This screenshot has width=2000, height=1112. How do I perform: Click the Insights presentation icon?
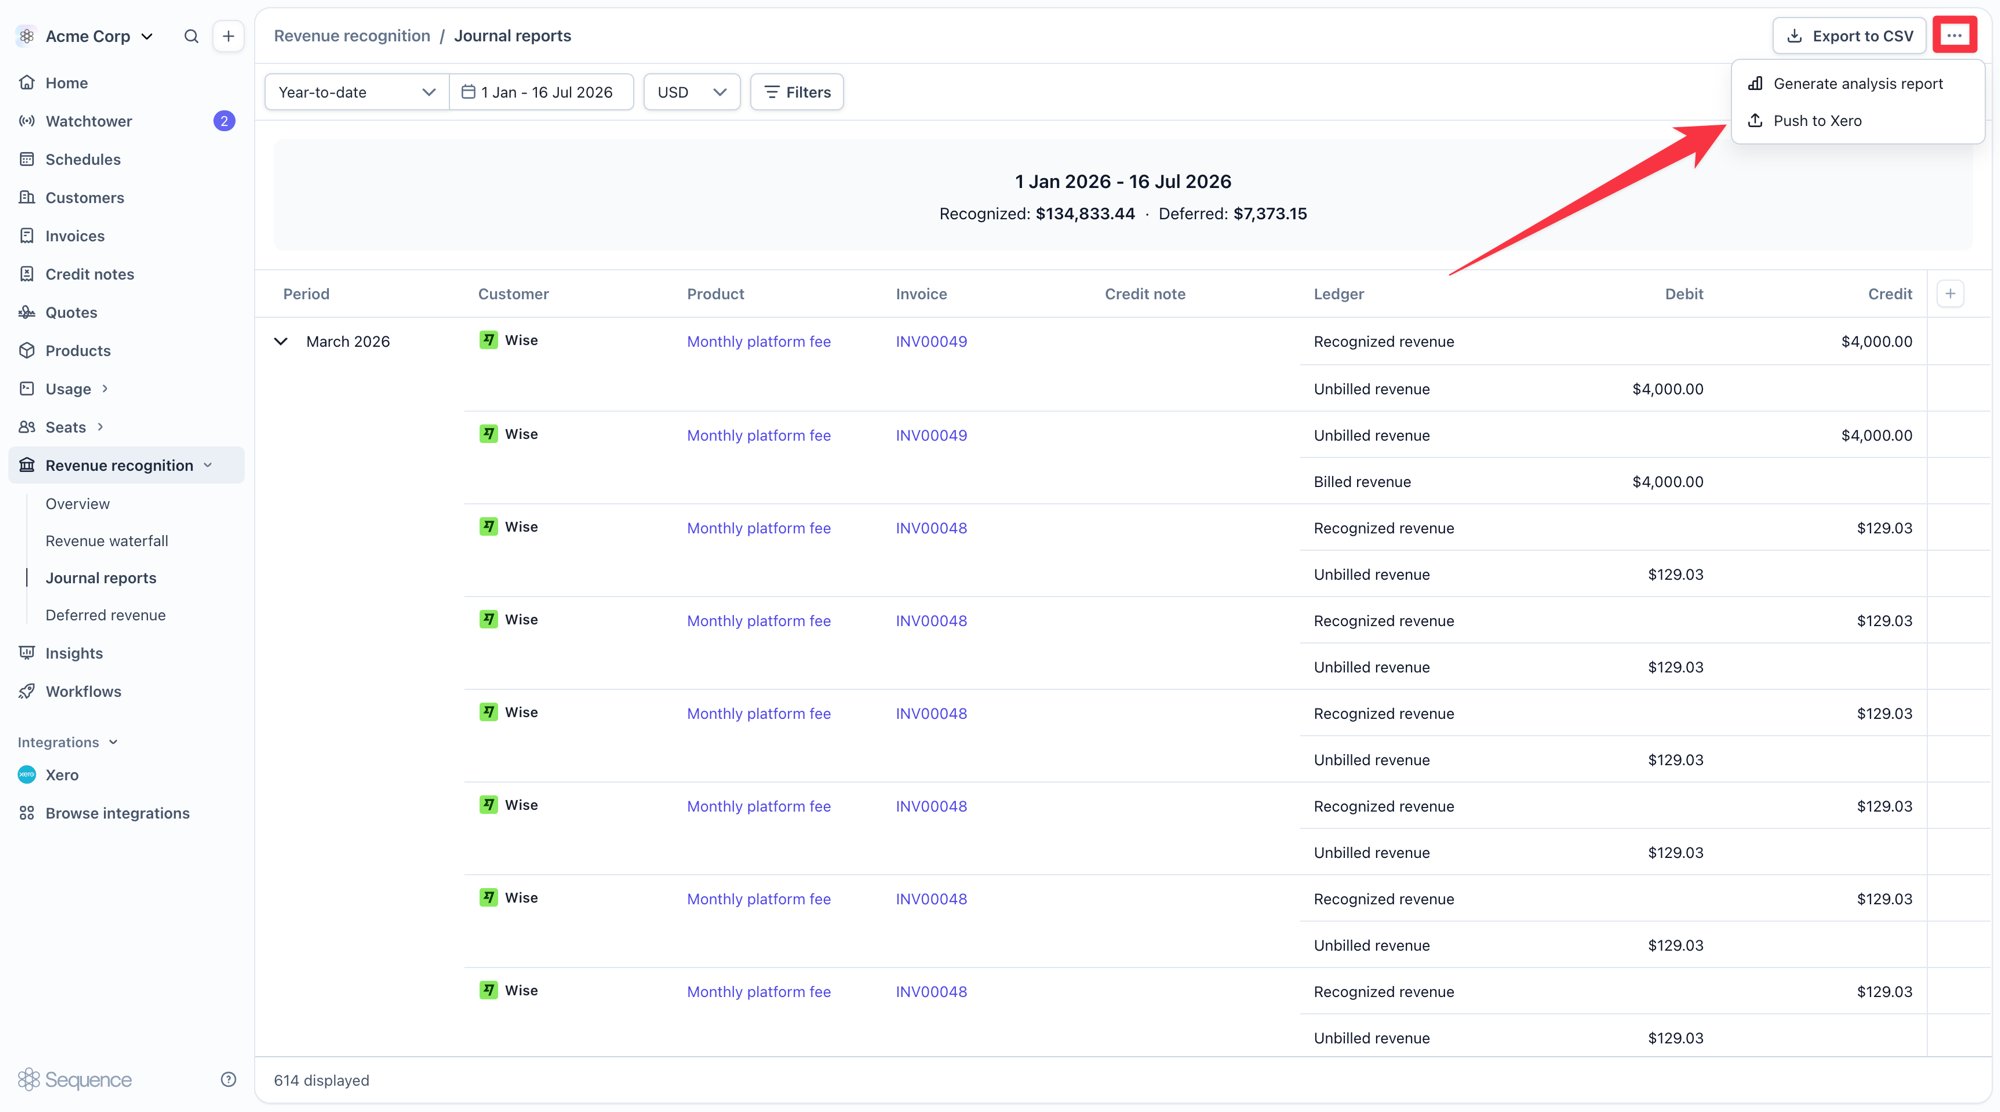[x=27, y=653]
